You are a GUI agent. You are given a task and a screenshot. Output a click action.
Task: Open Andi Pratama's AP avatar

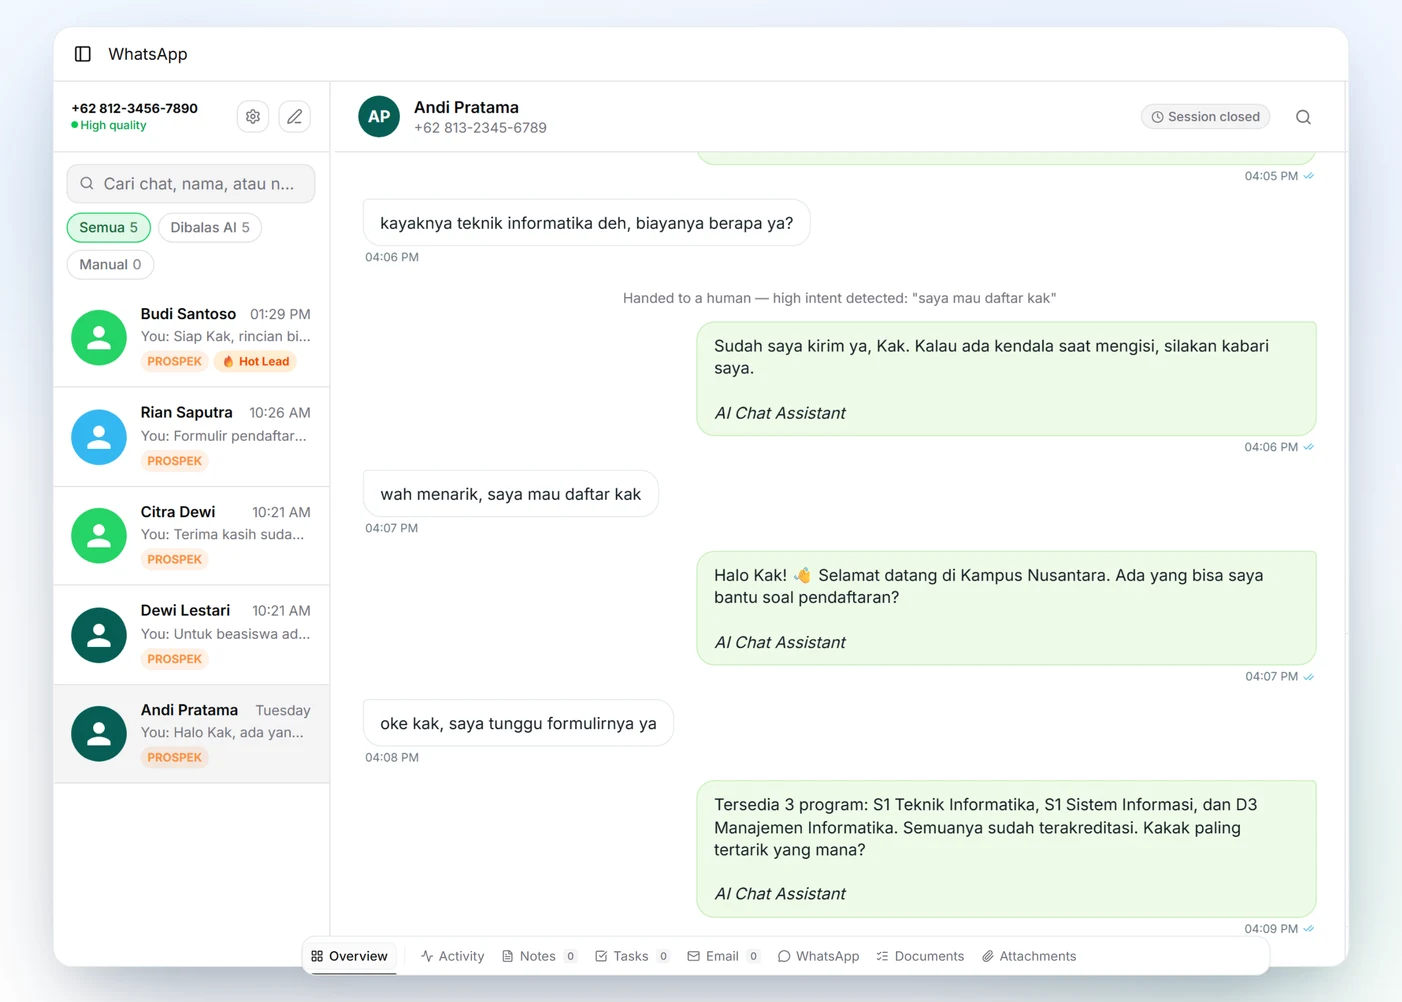pos(379,117)
